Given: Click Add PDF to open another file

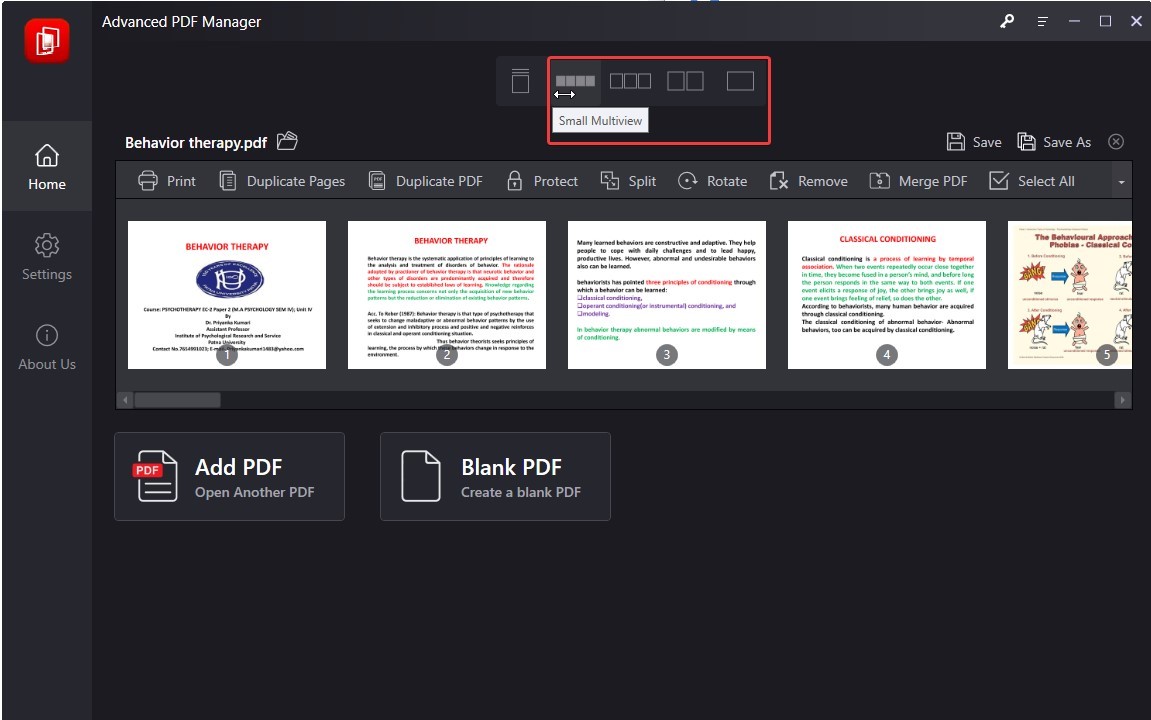Looking at the screenshot, I should pos(229,475).
